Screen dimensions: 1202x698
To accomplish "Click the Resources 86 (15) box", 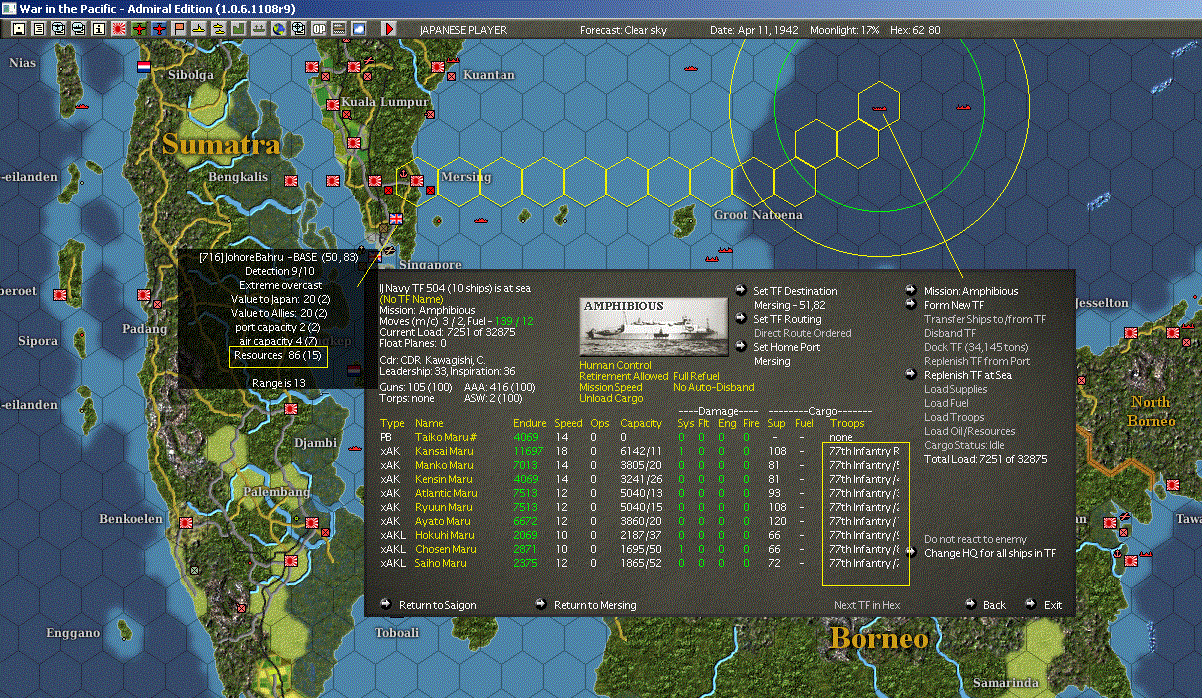I will [277, 355].
